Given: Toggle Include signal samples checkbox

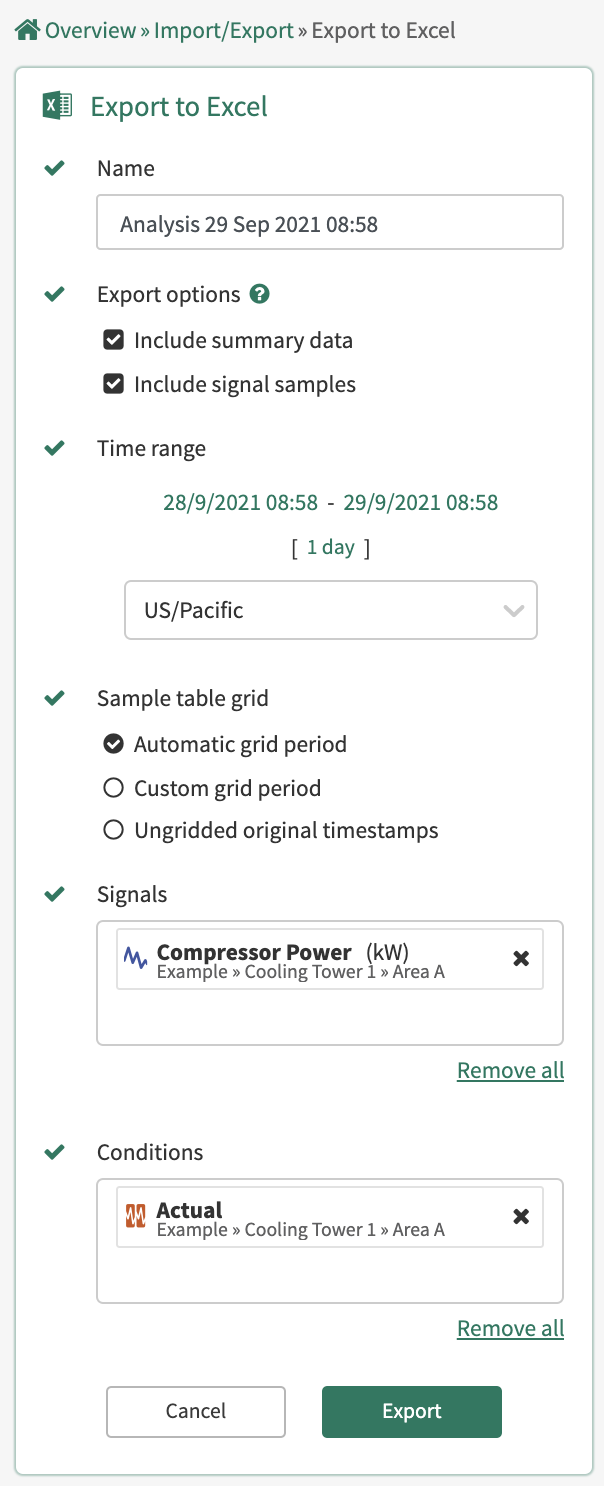Looking at the screenshot, I should coord(114,384).
